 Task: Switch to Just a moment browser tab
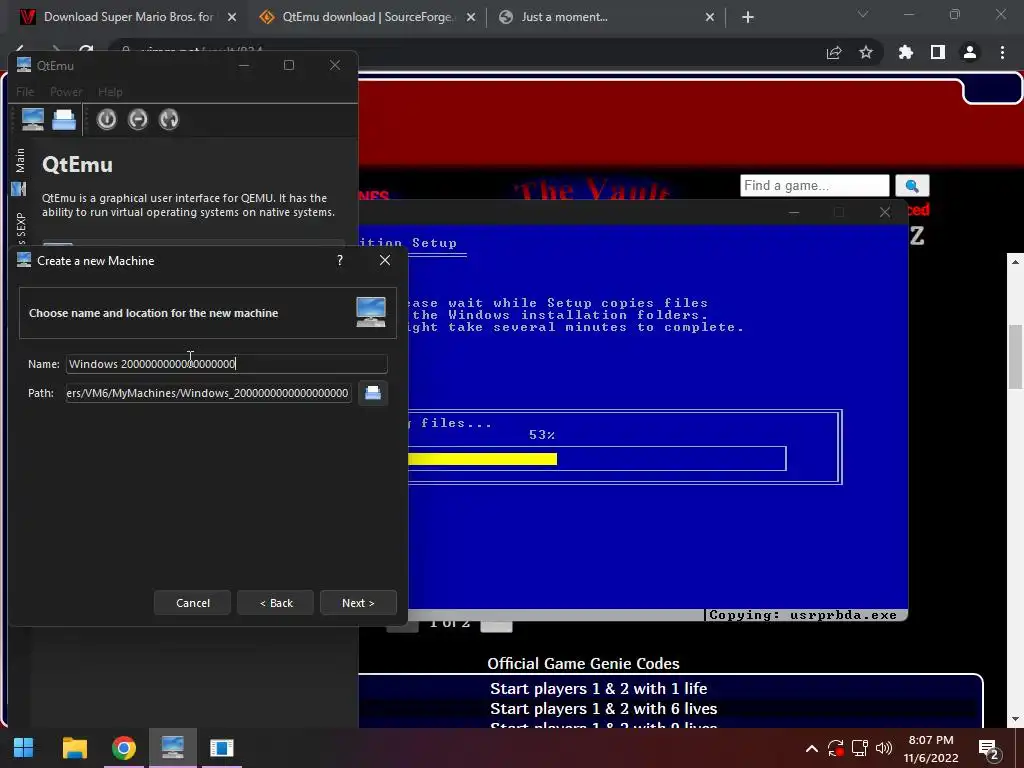(564, 17)
